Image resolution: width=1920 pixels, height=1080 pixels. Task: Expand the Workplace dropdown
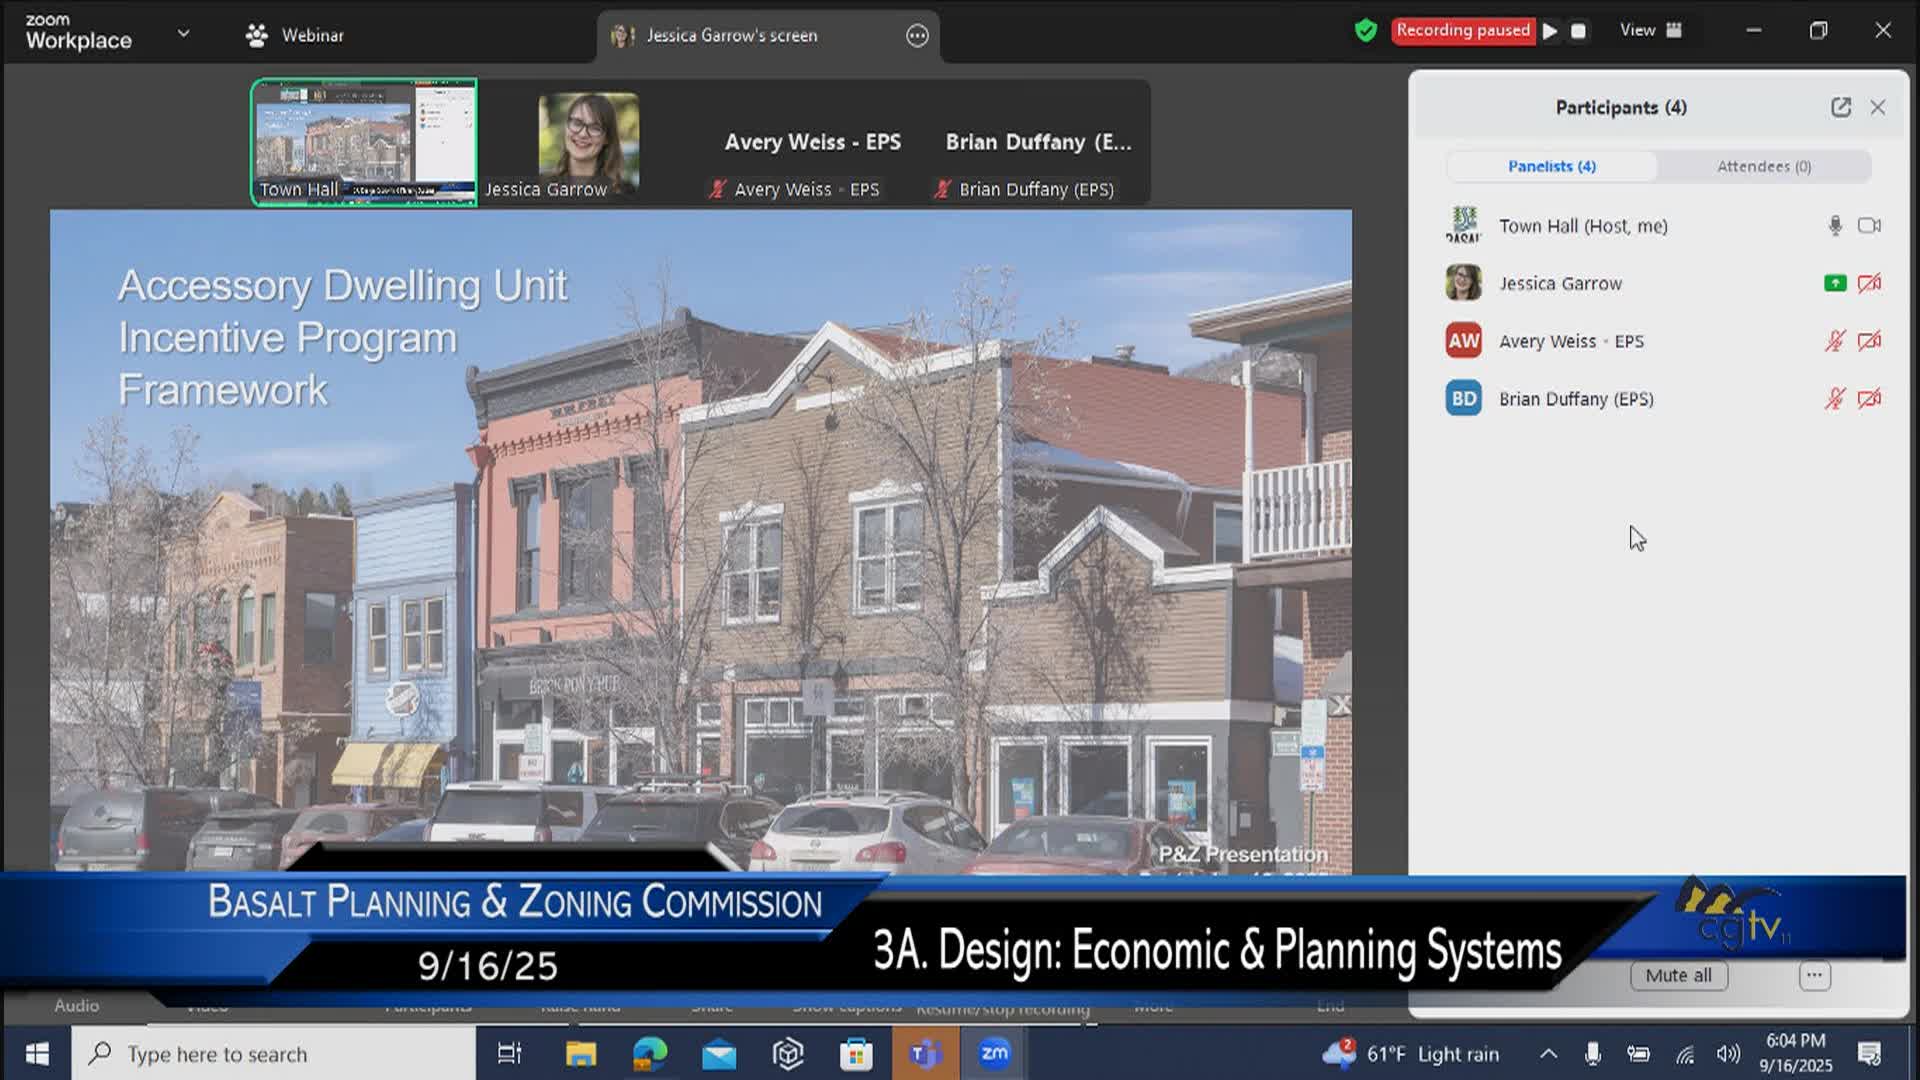pyautogui.click(x=183, y=31)
